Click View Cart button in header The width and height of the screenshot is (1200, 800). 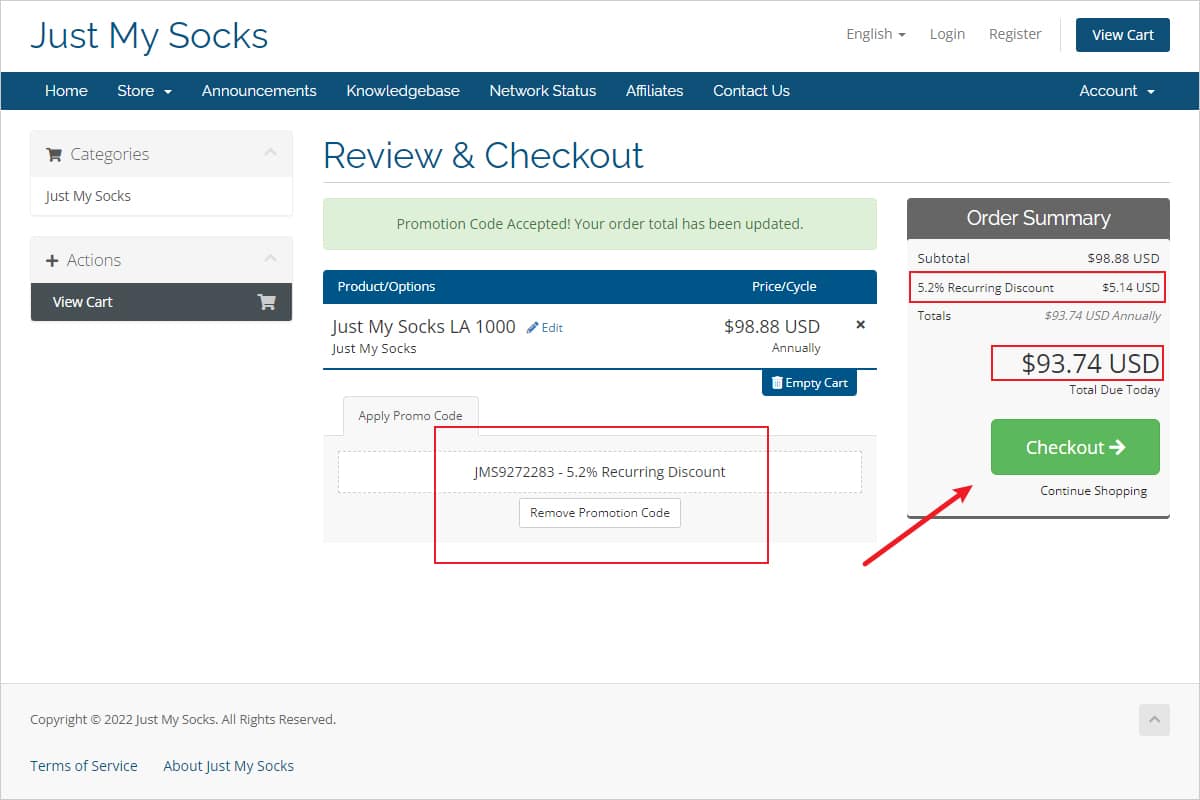[1122, 35]
